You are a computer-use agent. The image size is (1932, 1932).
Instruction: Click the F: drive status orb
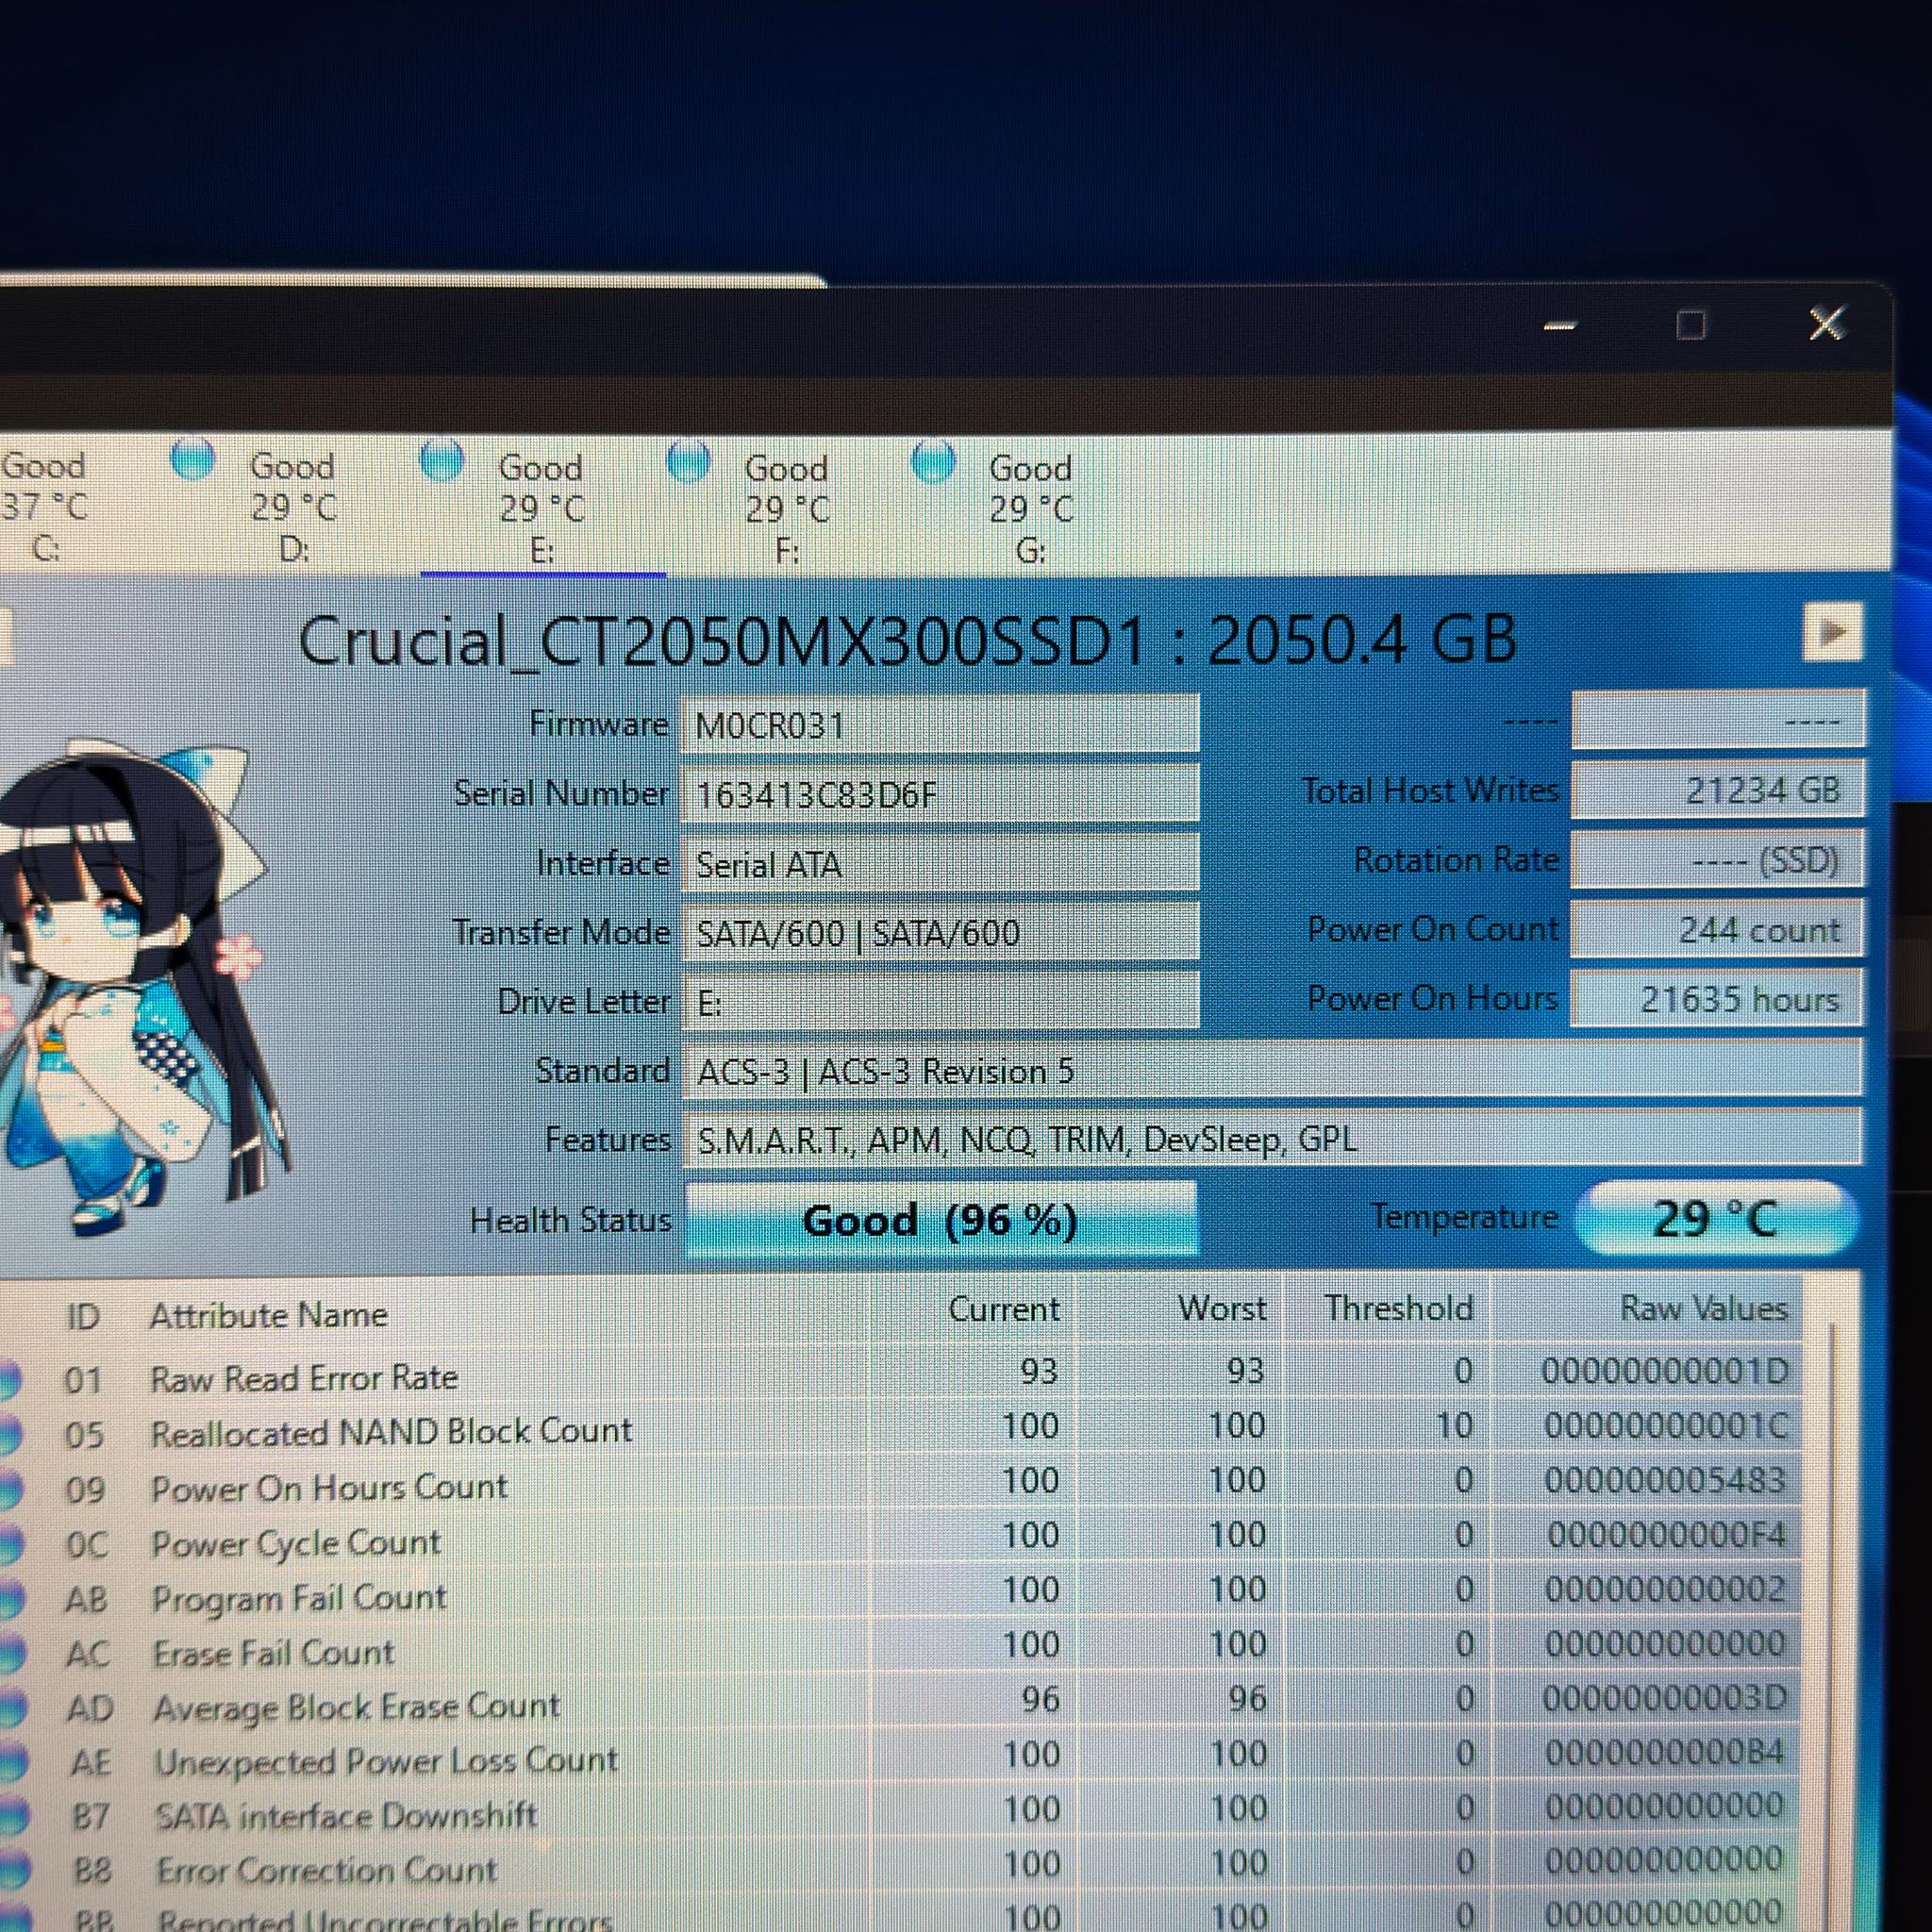click(x=688, y=461)
